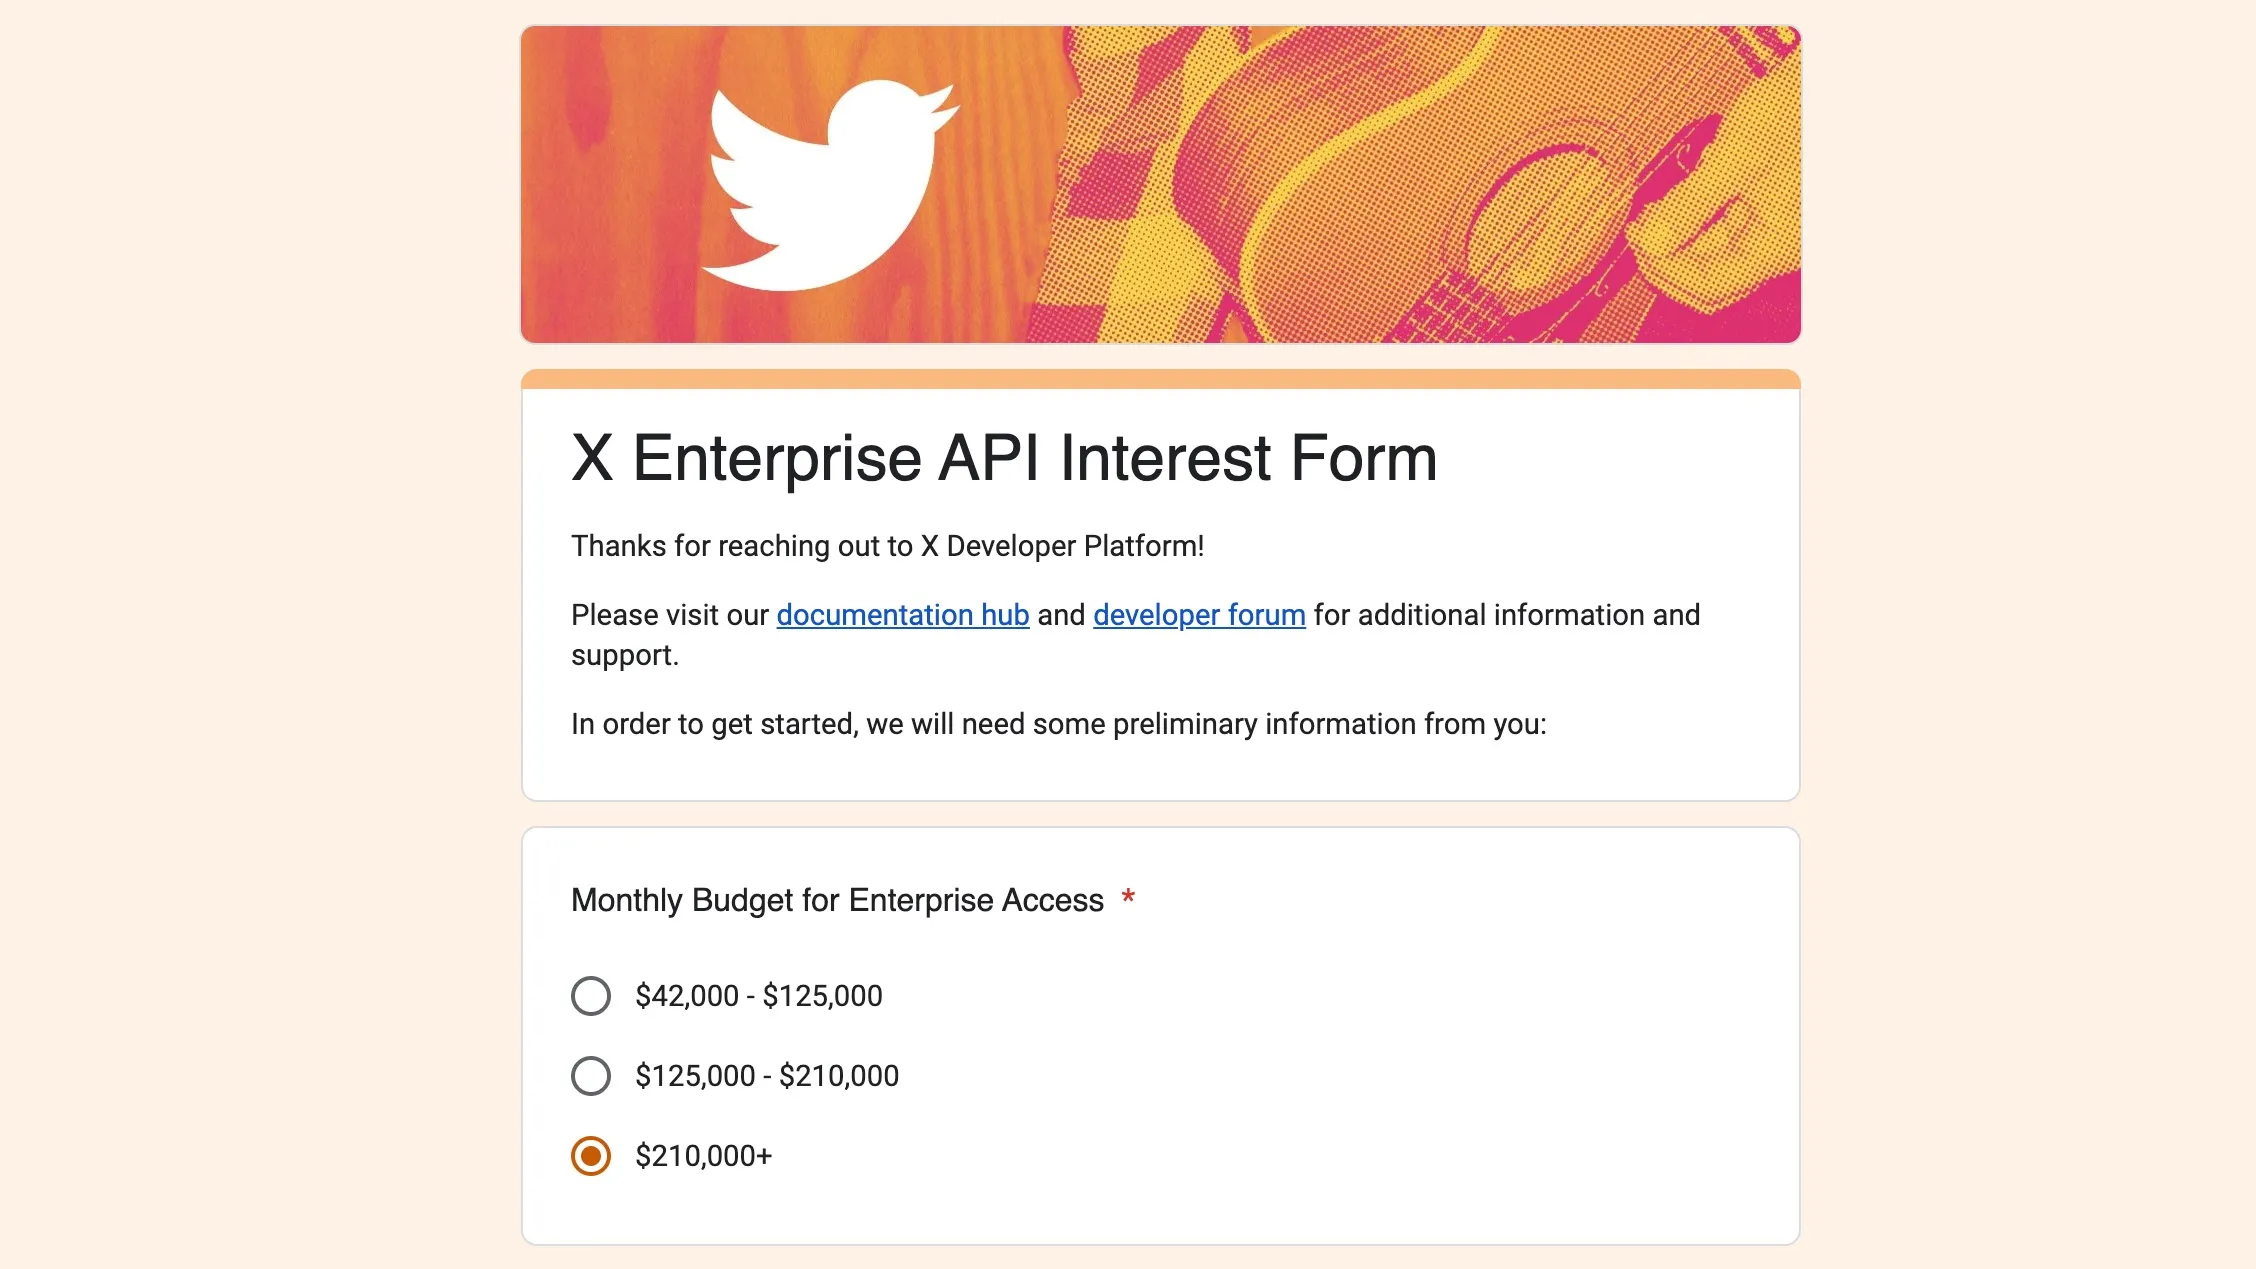Choose the $125,000 - $210,000 radio circle
This screenshot has height=1269, width=2256.
click(591, 1076)
